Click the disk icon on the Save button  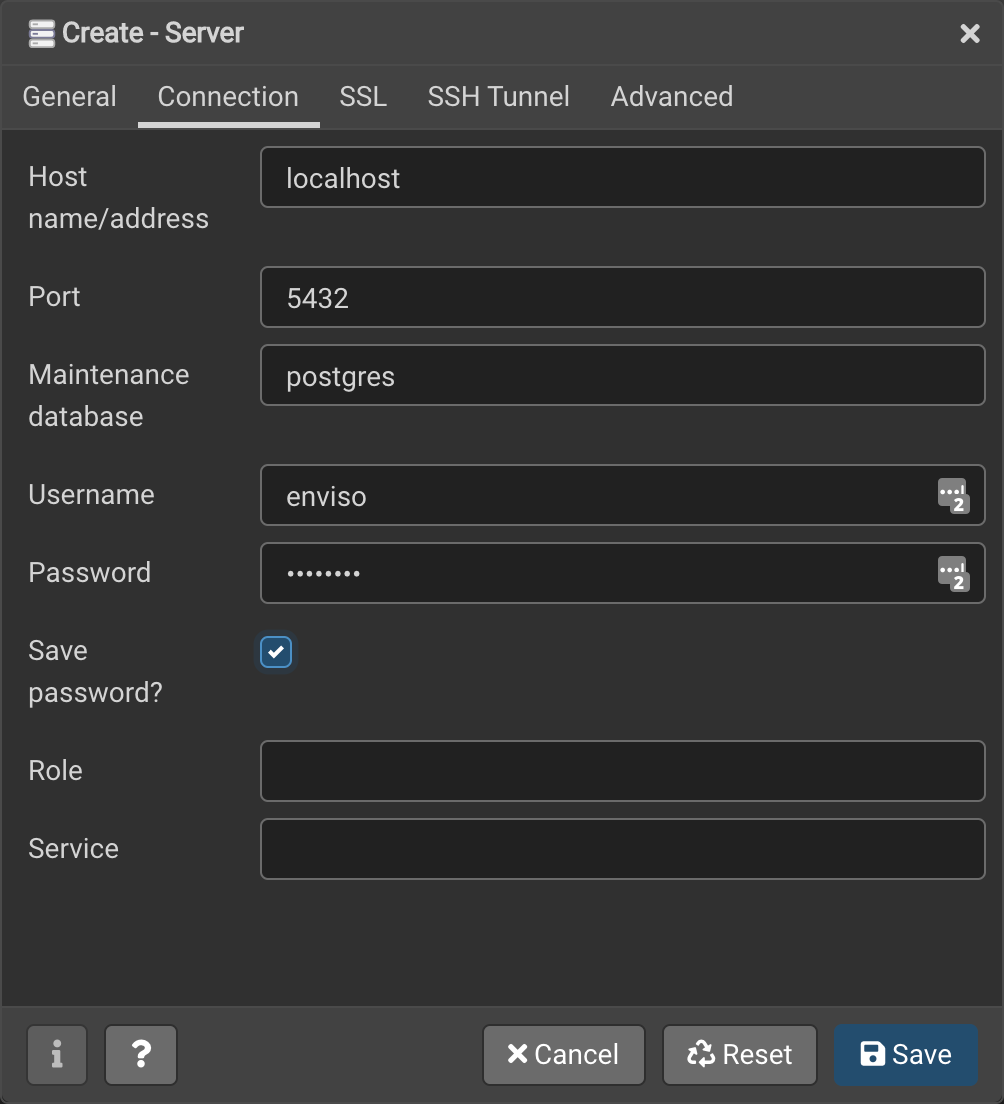pyautogui.click(x=872, y=1054)
